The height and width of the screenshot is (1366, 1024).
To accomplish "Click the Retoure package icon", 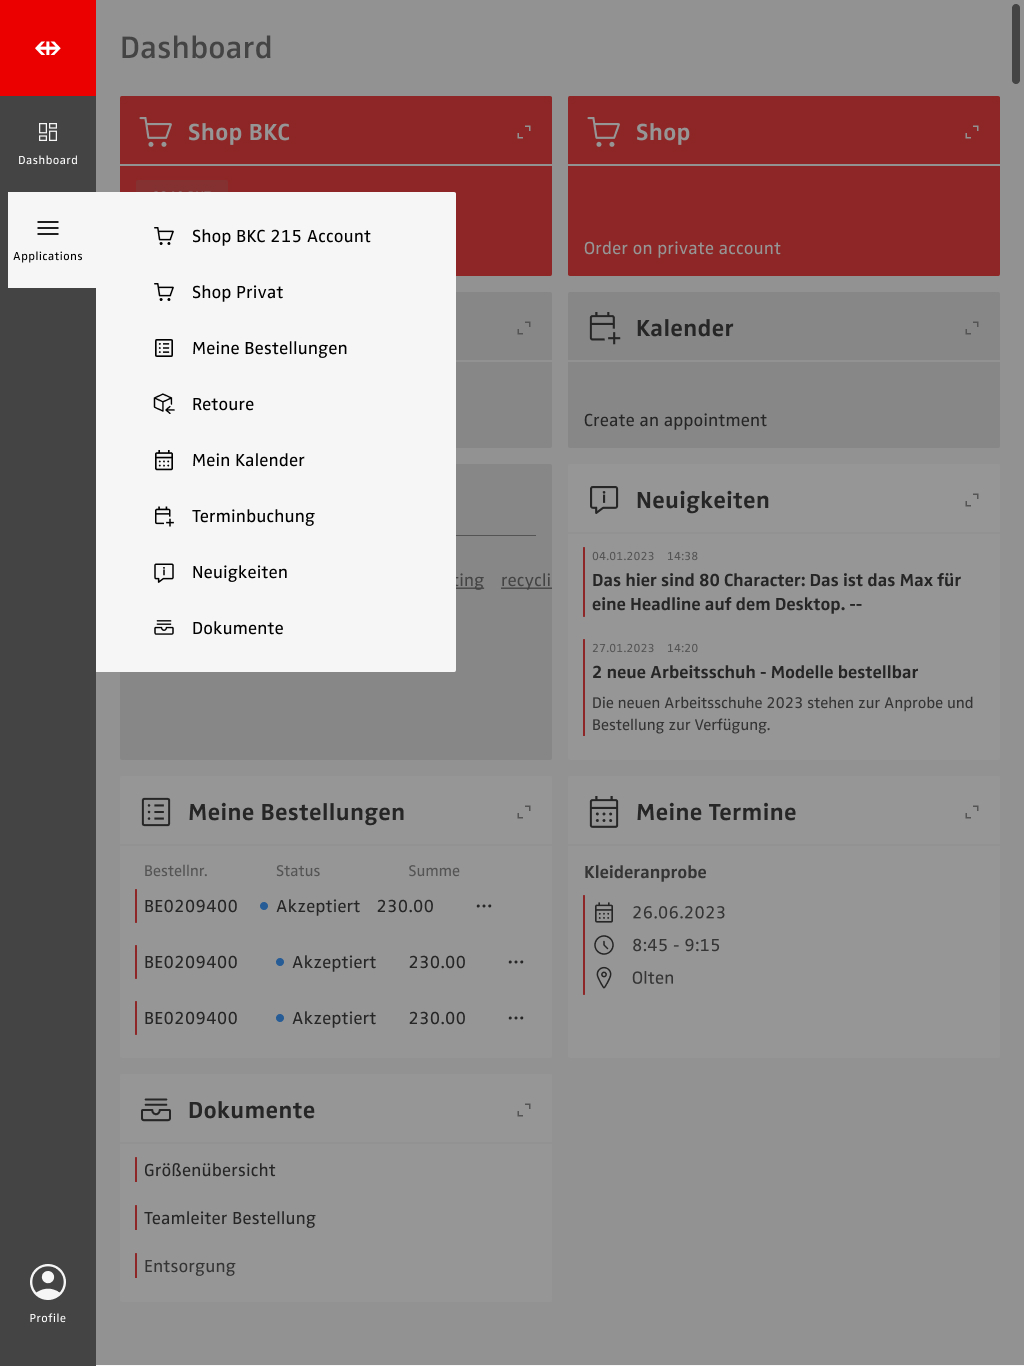I will (164, 404).
